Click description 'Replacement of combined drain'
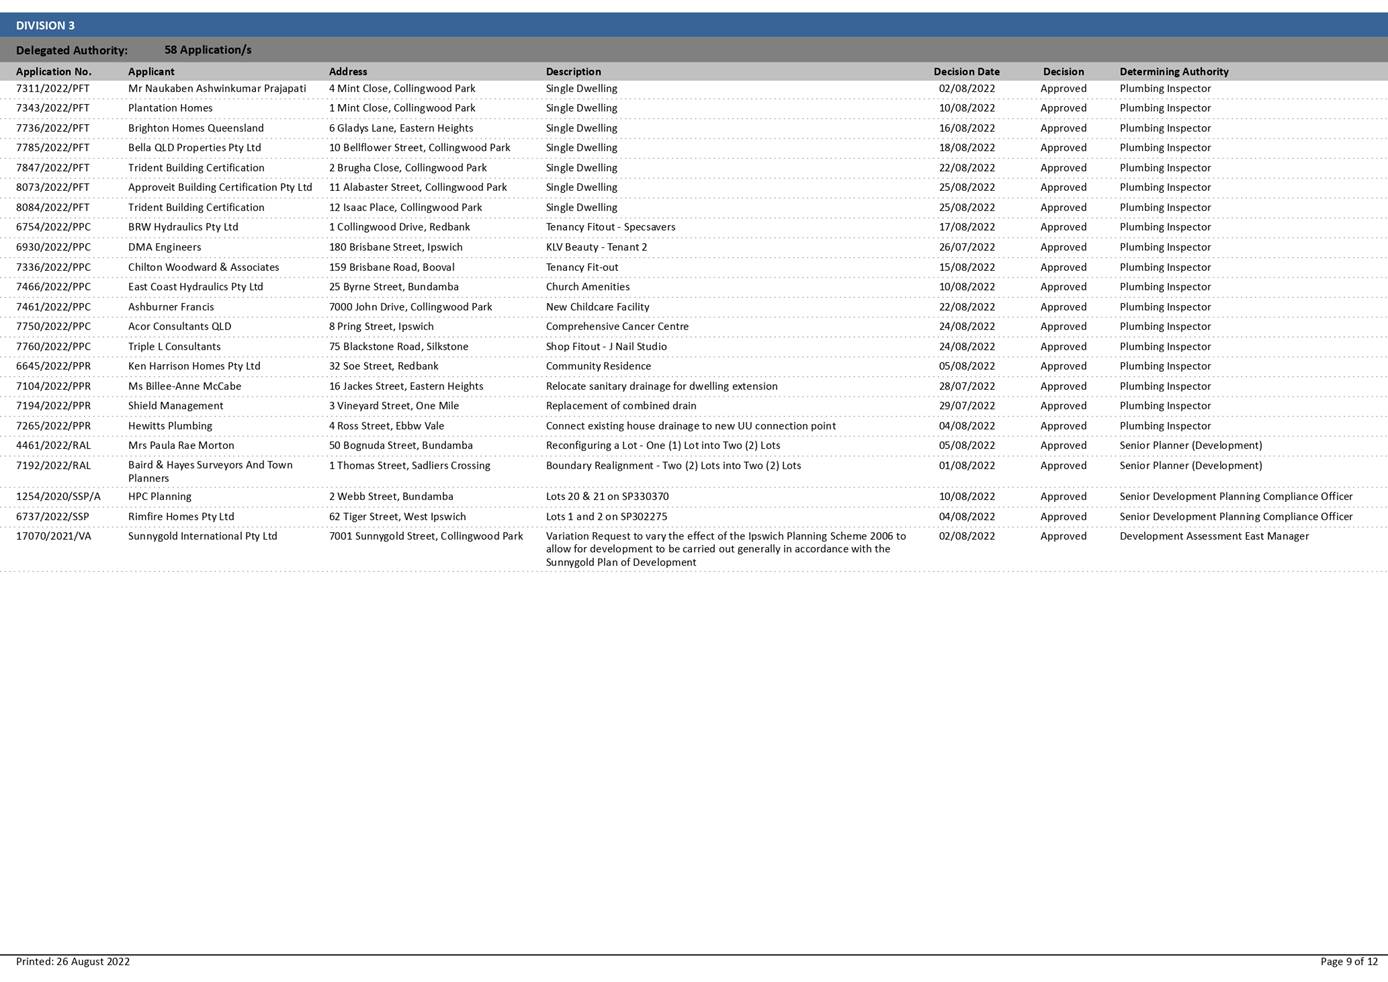Image resolution: width=1388 pixels, height=982 pixels. pyautogui.click(x=621, y=406)
